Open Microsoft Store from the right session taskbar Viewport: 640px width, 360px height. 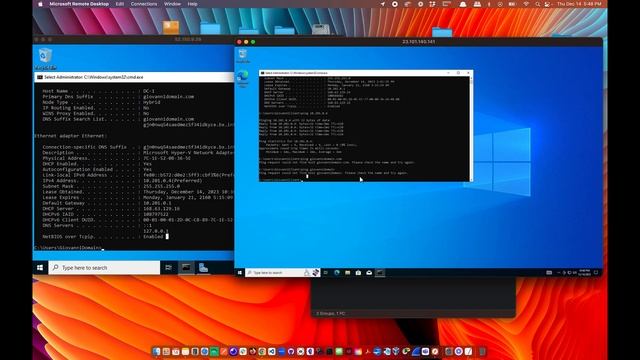(x=358, y=273)
